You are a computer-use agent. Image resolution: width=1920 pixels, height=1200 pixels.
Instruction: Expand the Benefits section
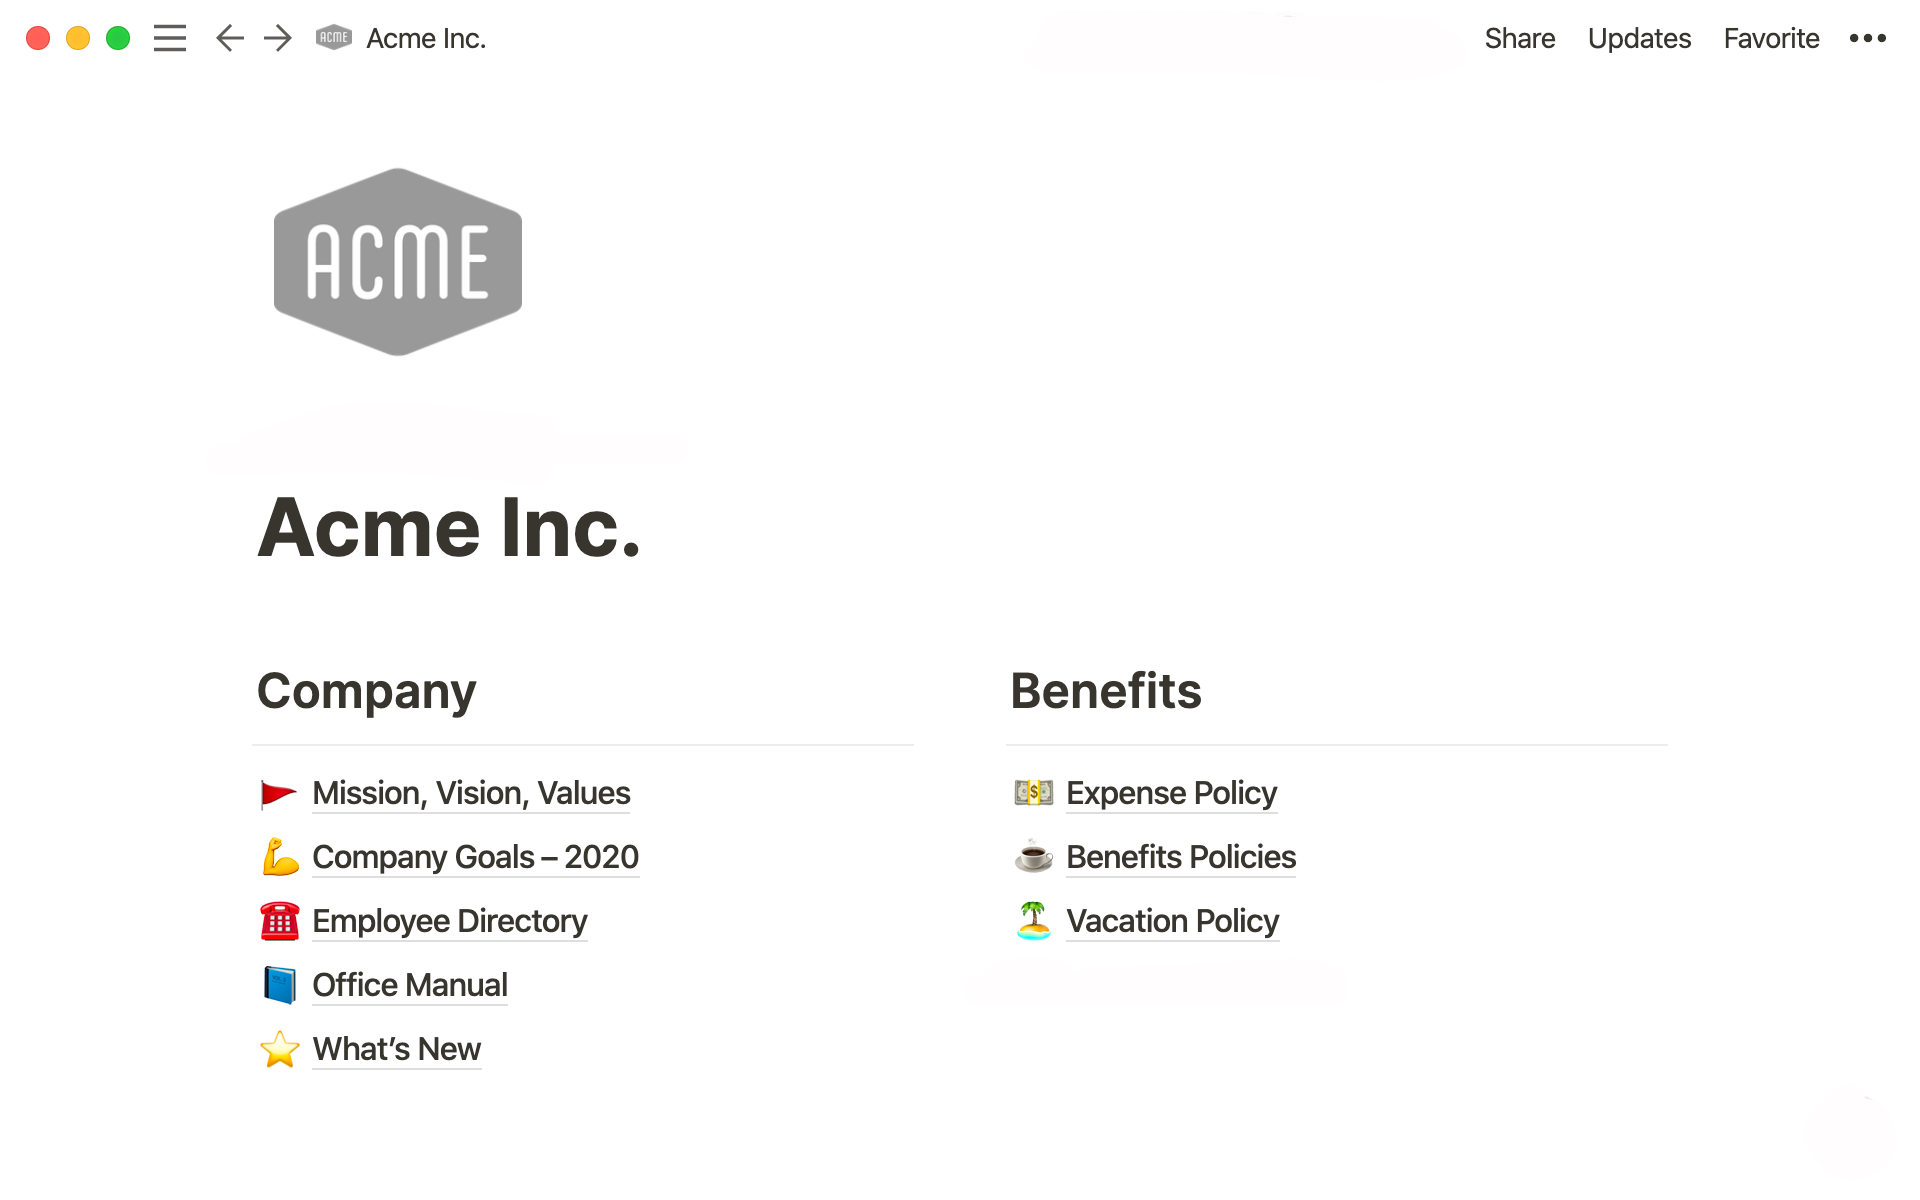coord(1104,690)
